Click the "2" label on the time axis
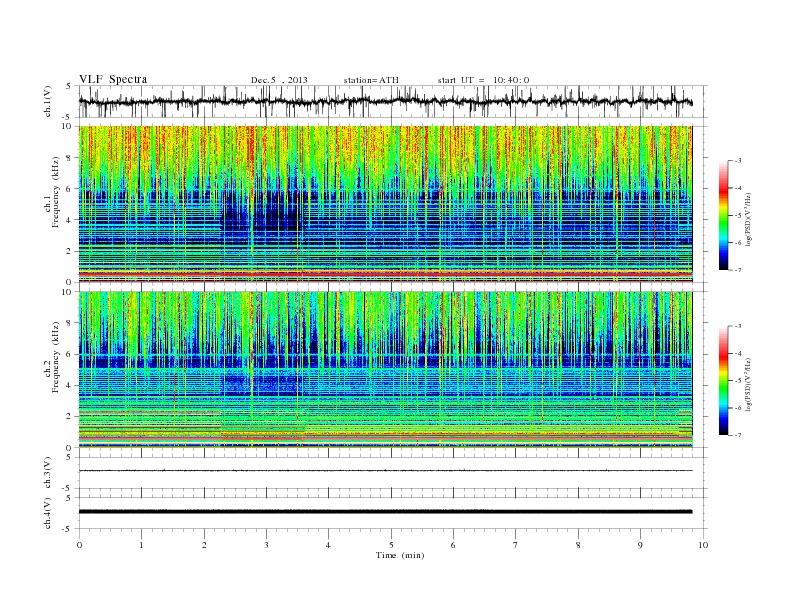Screen dimensions: 792x612 (x=204, y=545)
